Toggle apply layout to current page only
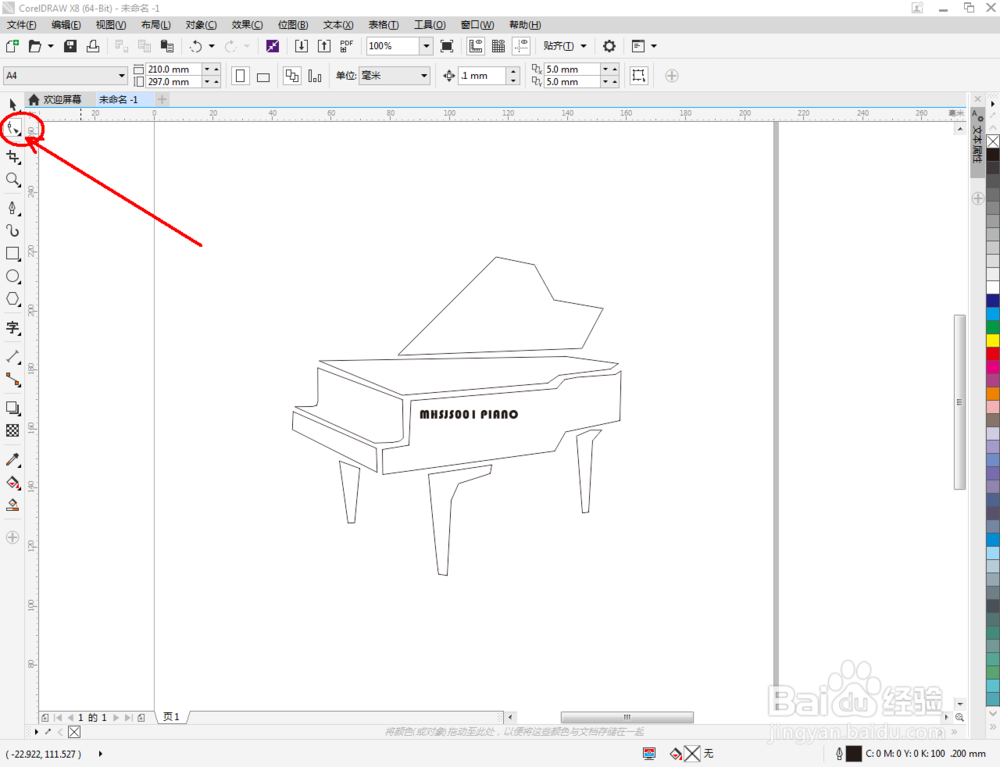The image size is (1000, 767). (x=315, y=76)
